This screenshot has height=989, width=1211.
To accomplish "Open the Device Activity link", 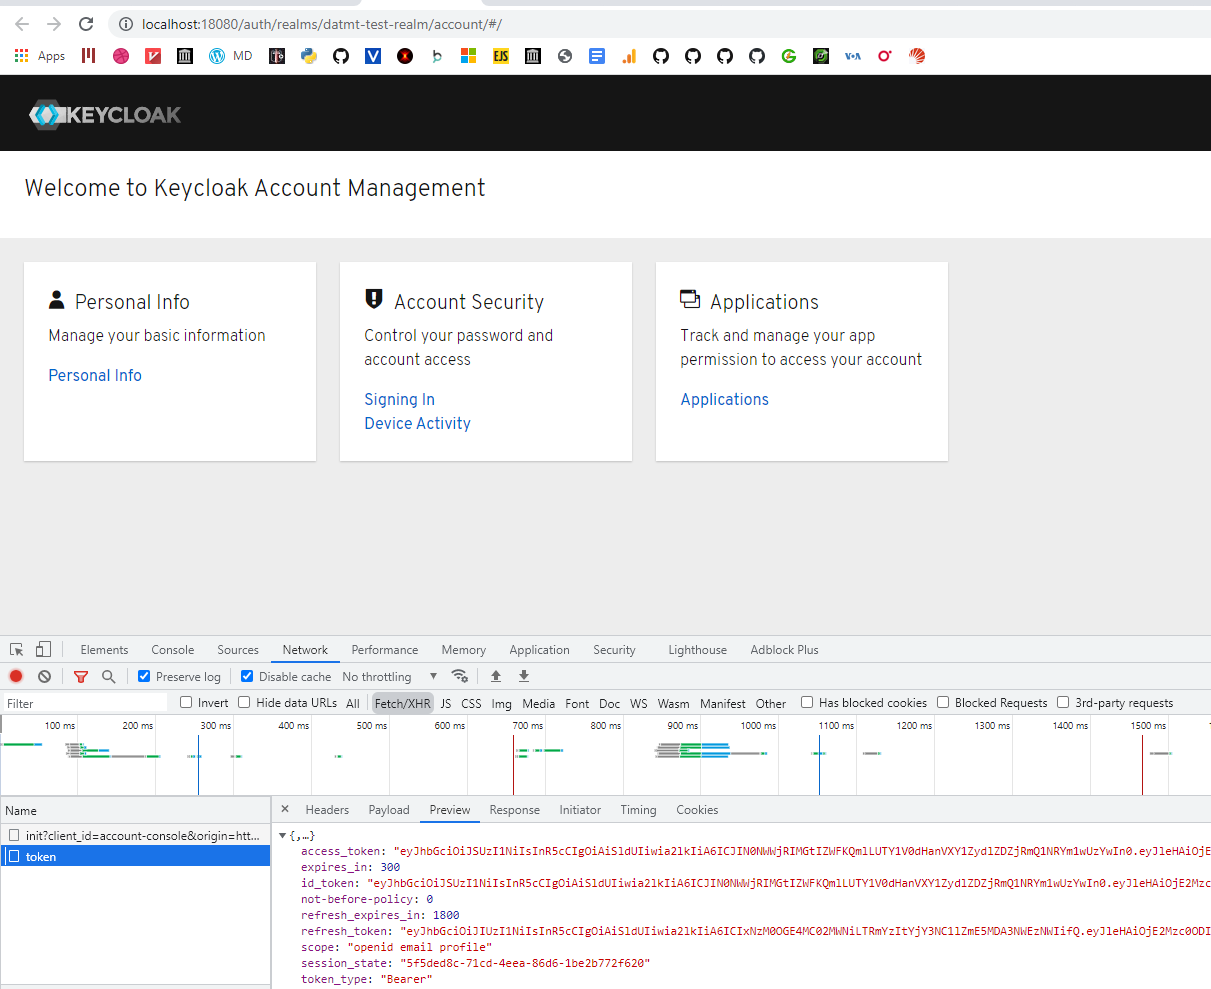I will pos(417,423).
